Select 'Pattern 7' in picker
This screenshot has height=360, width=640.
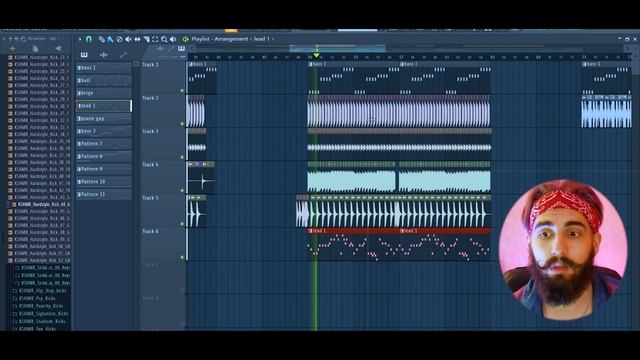tap(104, 144)
